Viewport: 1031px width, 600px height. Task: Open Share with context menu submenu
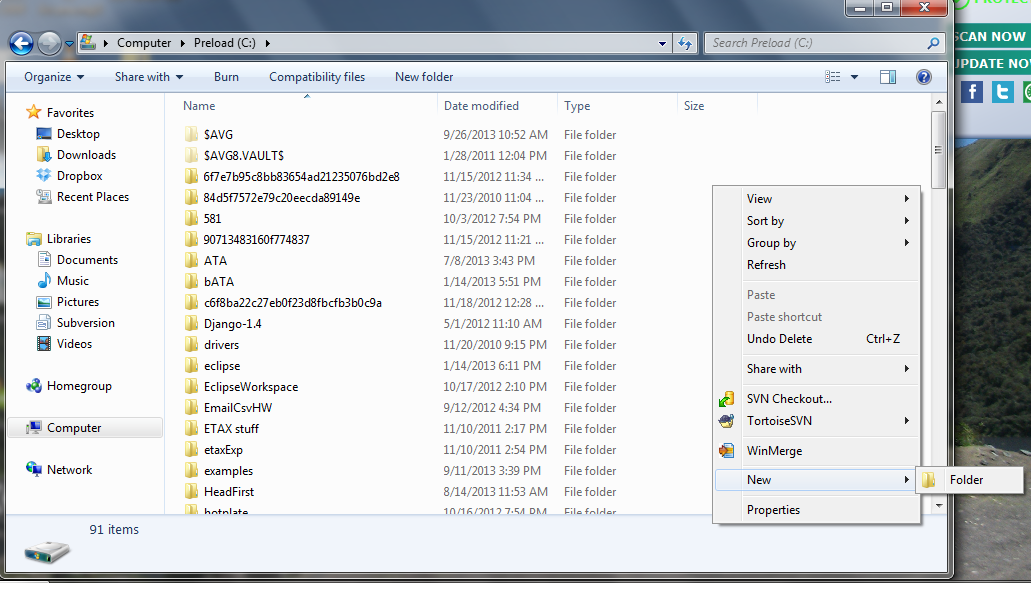[x=817, y=369]
